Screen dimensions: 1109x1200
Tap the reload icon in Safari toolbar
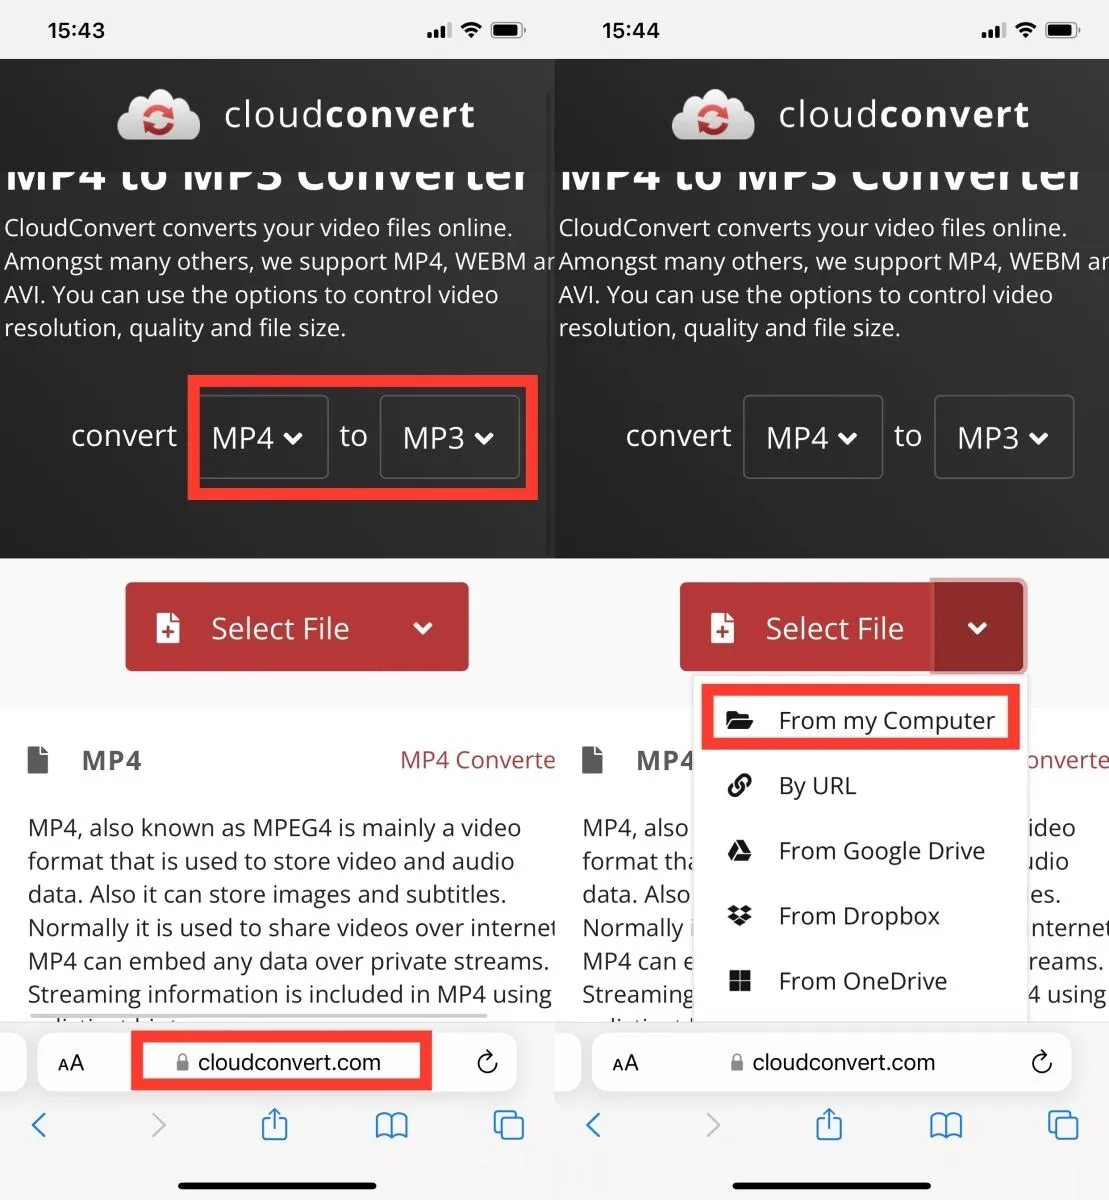[487, 1062]
